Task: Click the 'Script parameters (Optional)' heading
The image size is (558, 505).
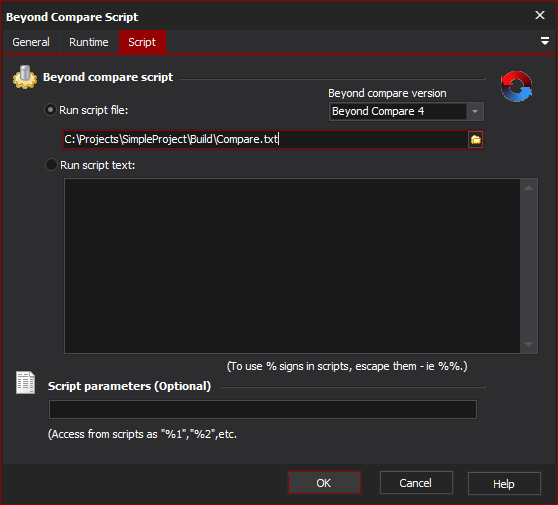Action: tap(130, 386)
